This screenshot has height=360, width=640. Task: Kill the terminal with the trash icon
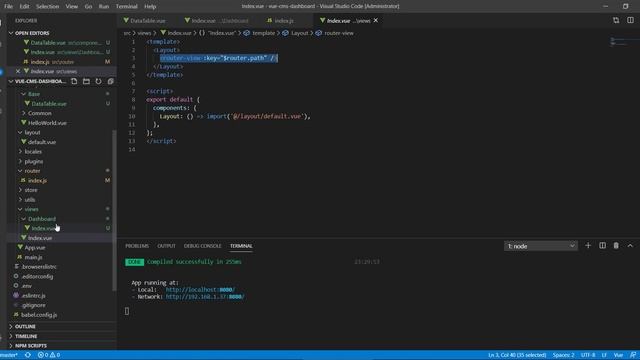click(x=616, y=246)
